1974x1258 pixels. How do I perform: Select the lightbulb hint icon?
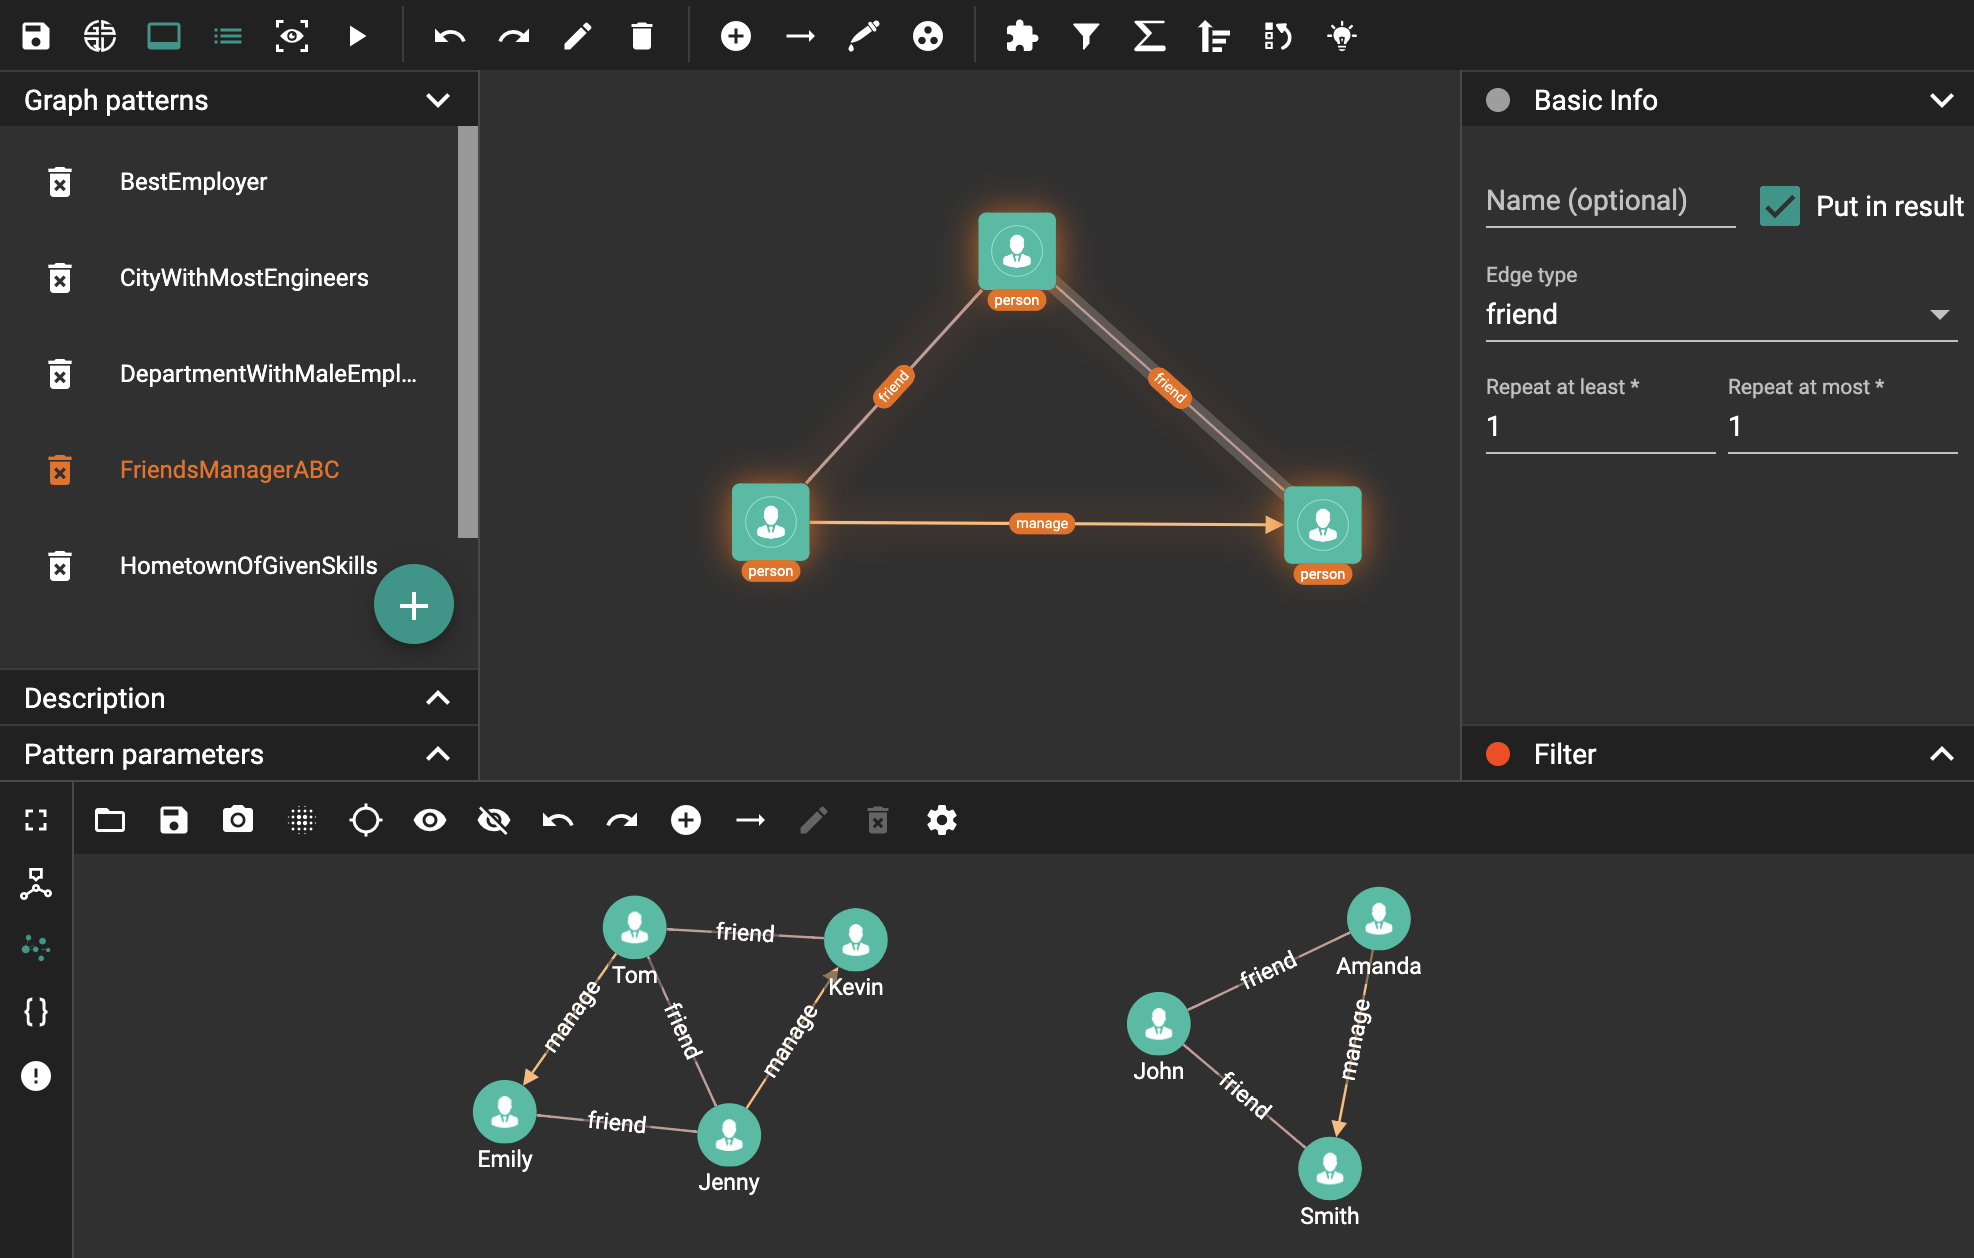click(x=1341, y=37)
